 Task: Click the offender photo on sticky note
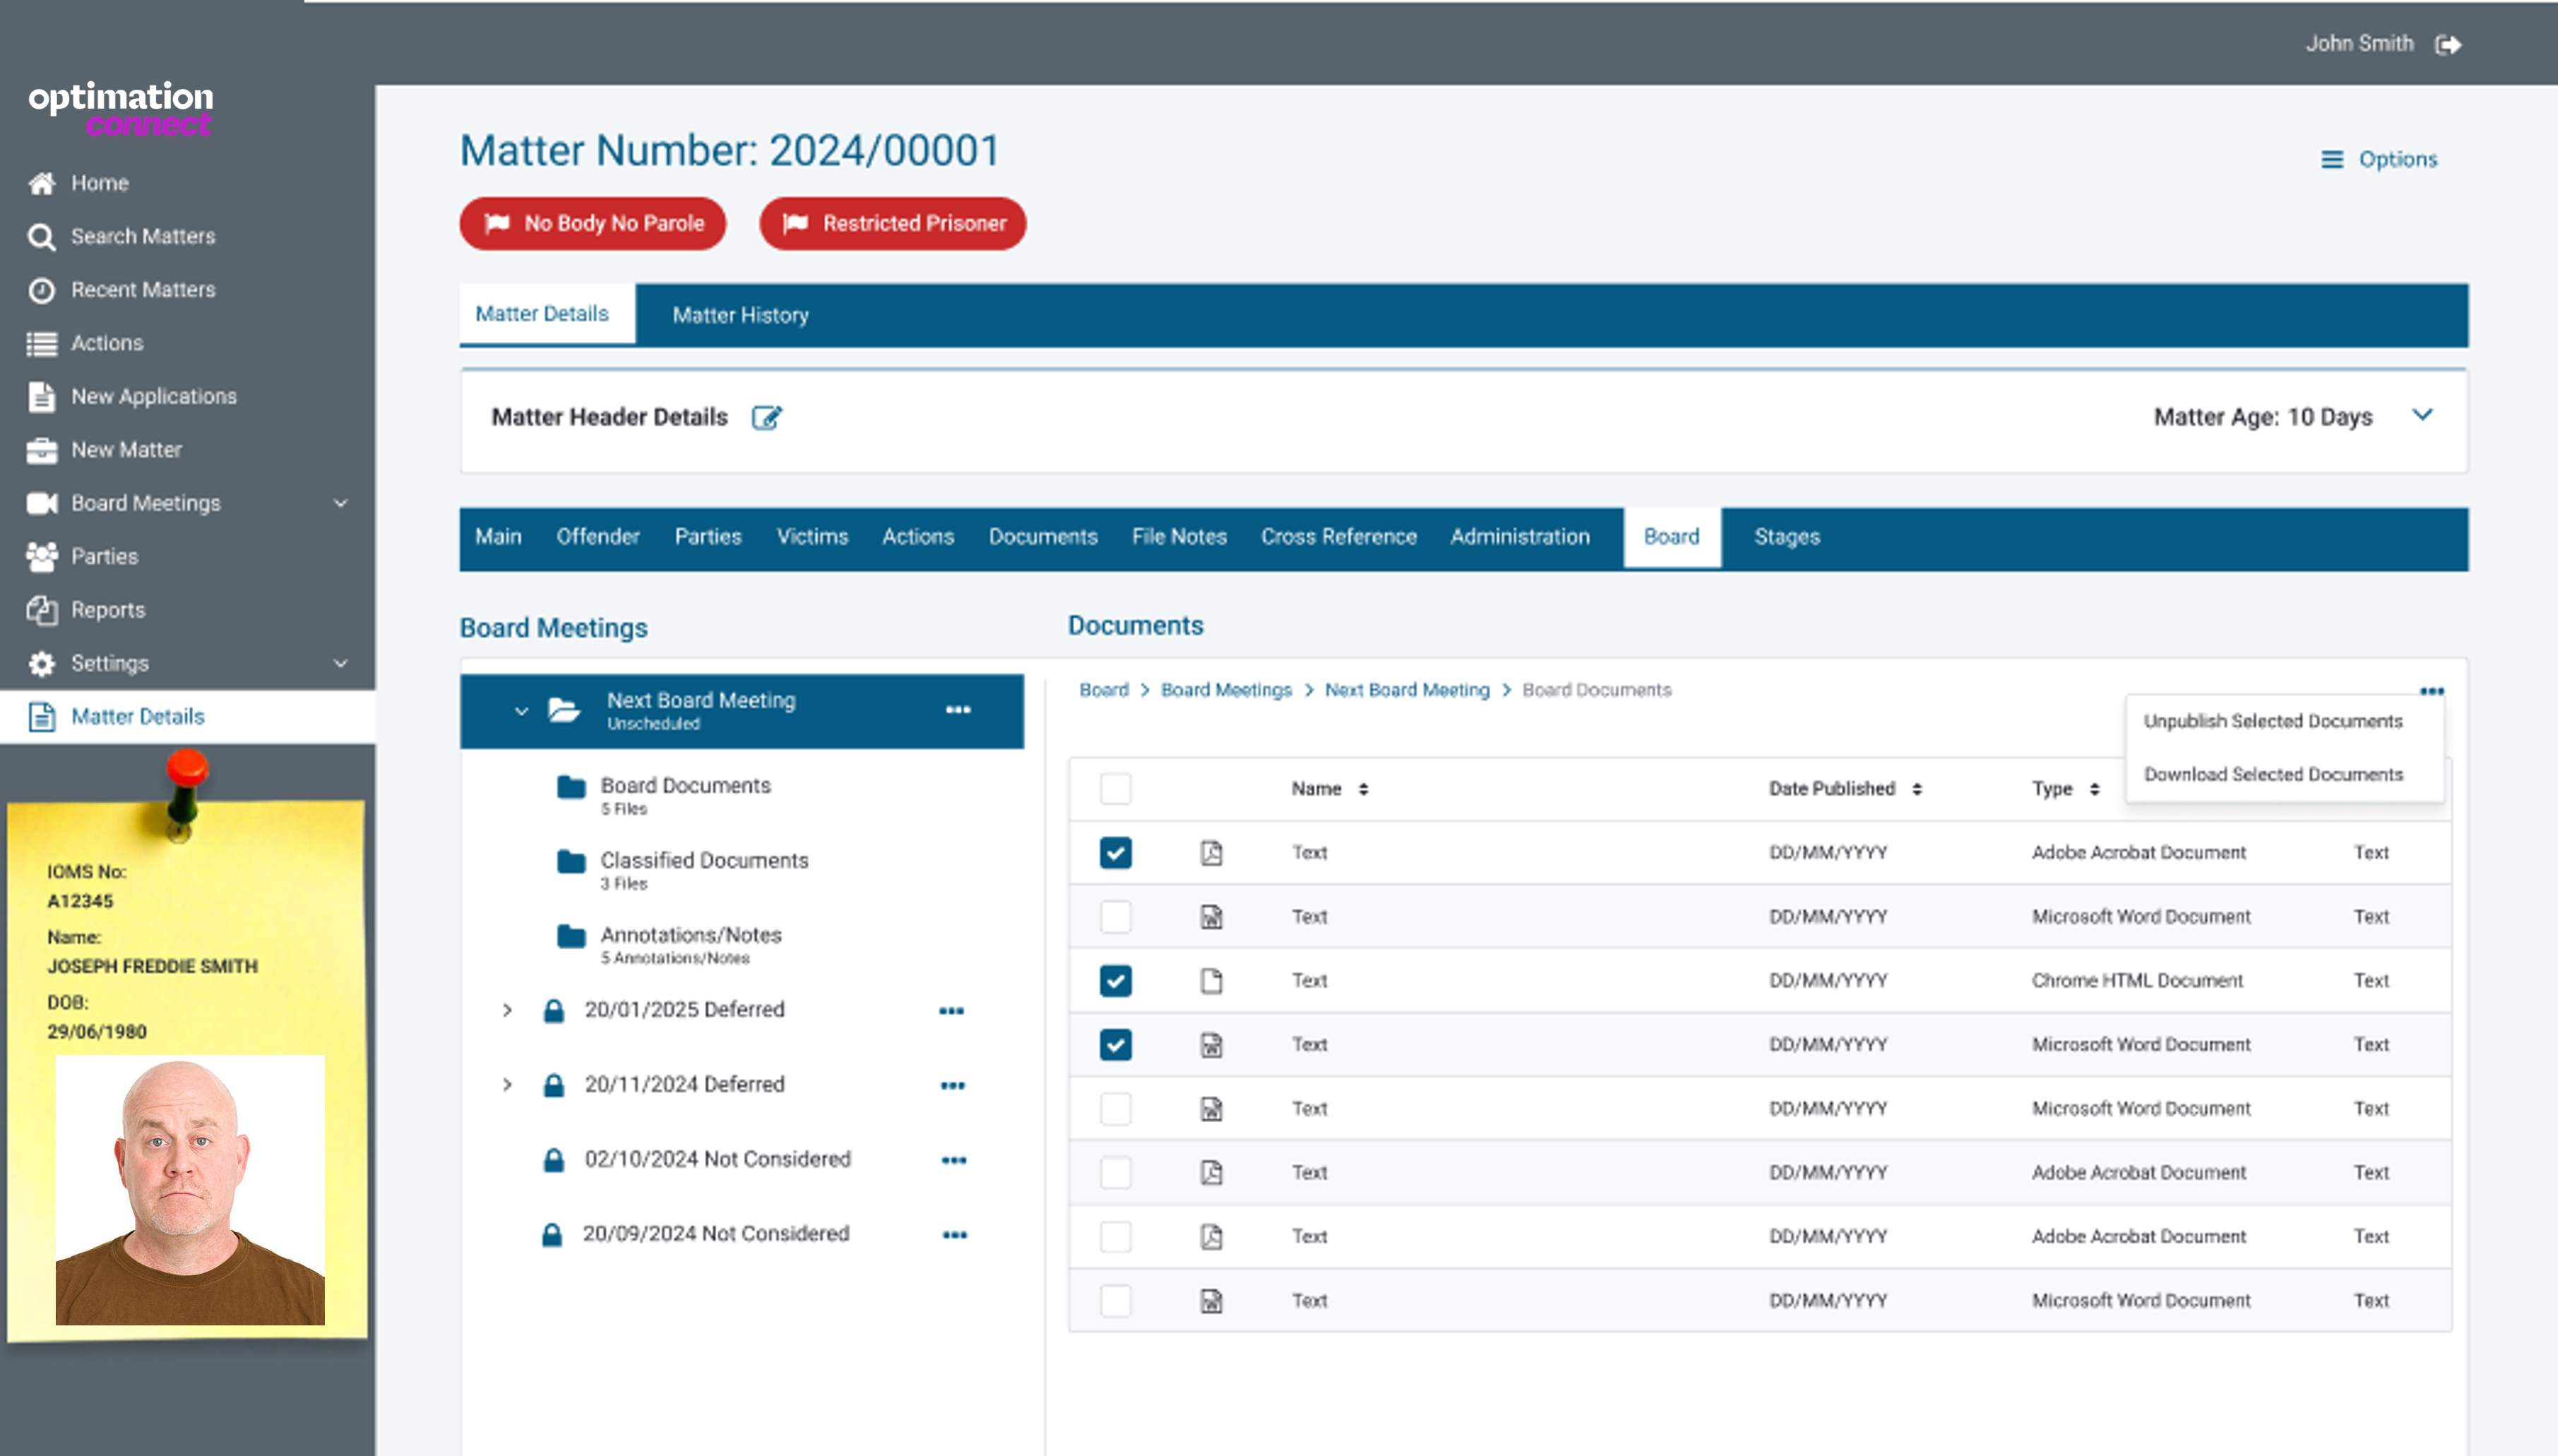[190, 1190]
